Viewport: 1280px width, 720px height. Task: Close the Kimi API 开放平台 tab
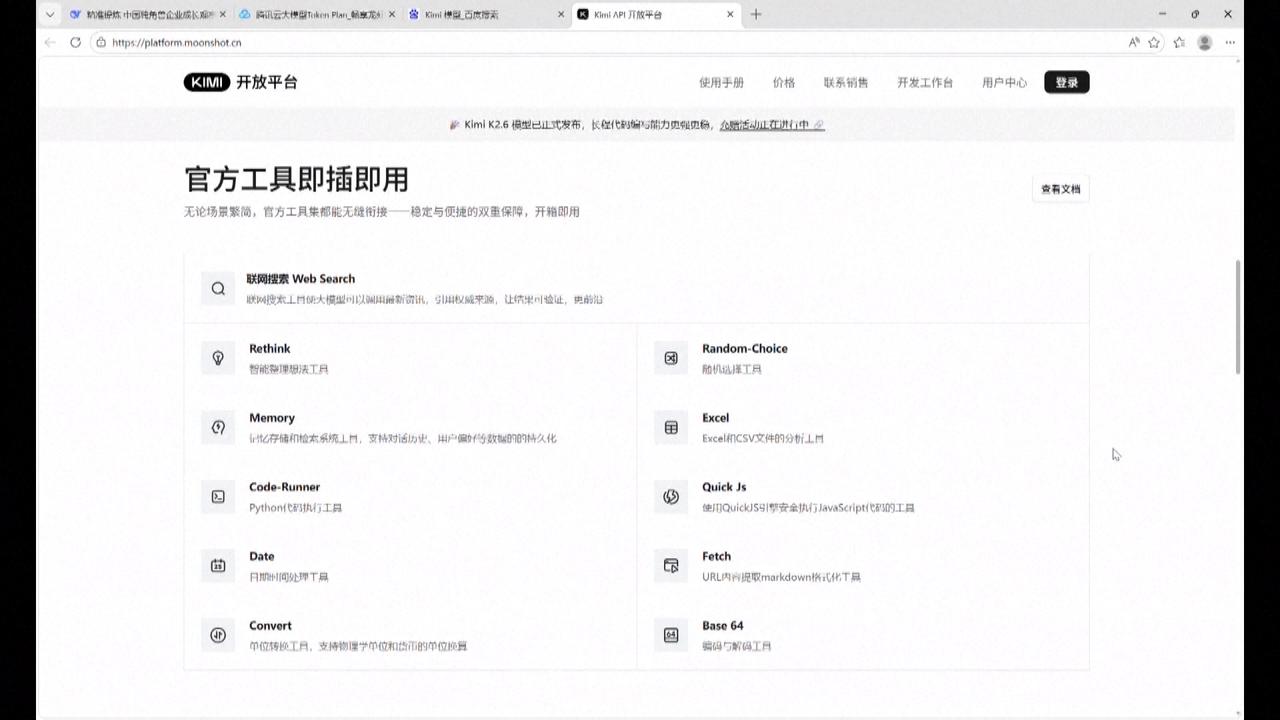coord(730,14)
